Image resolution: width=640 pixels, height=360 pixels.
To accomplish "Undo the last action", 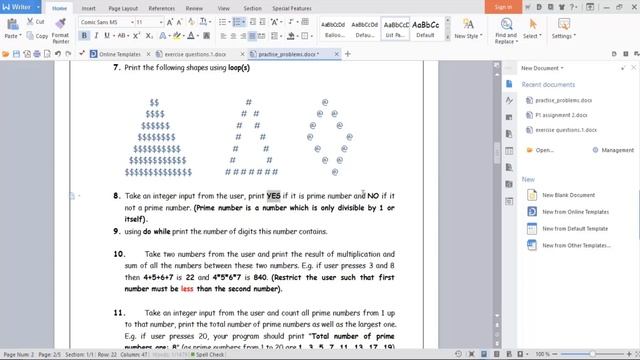I will click(58, 54).
